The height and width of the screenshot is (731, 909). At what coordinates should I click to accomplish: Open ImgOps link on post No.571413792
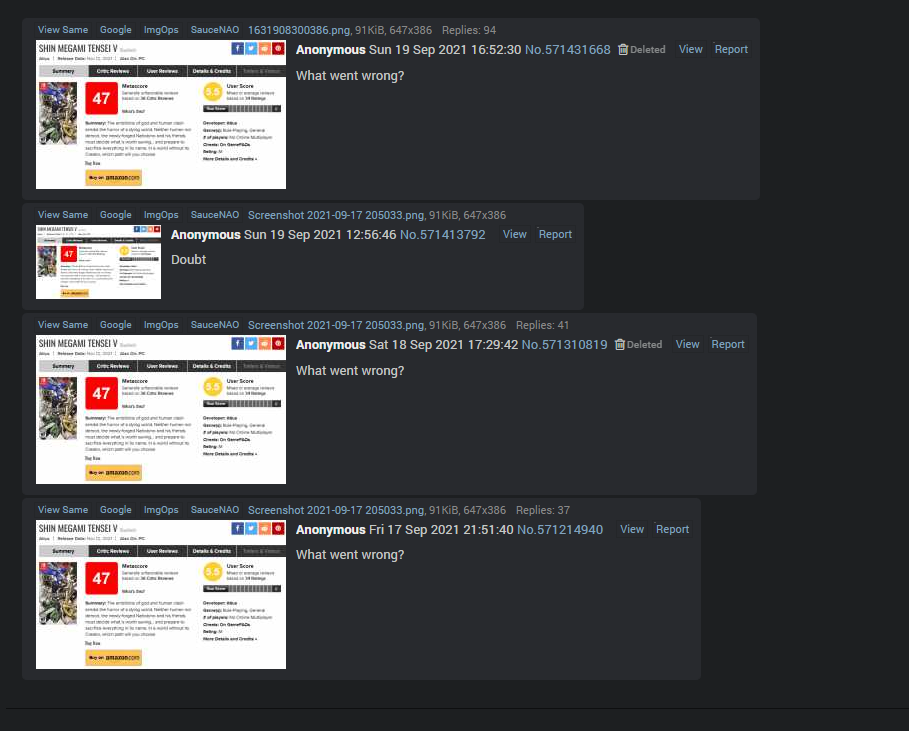[x=161, y=214]
